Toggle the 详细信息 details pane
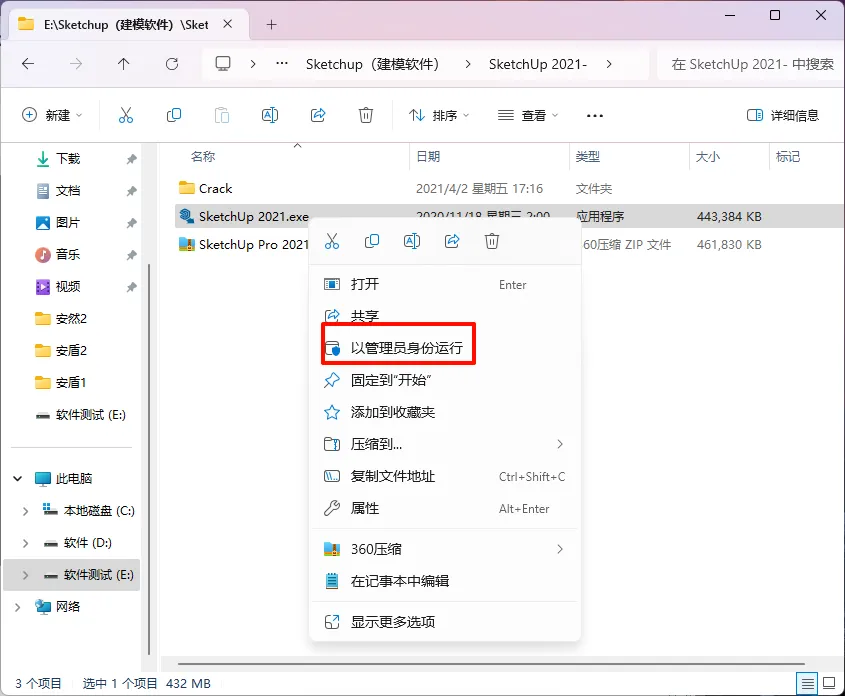Screen dimensions: 845x696 (x=782, y=115)
